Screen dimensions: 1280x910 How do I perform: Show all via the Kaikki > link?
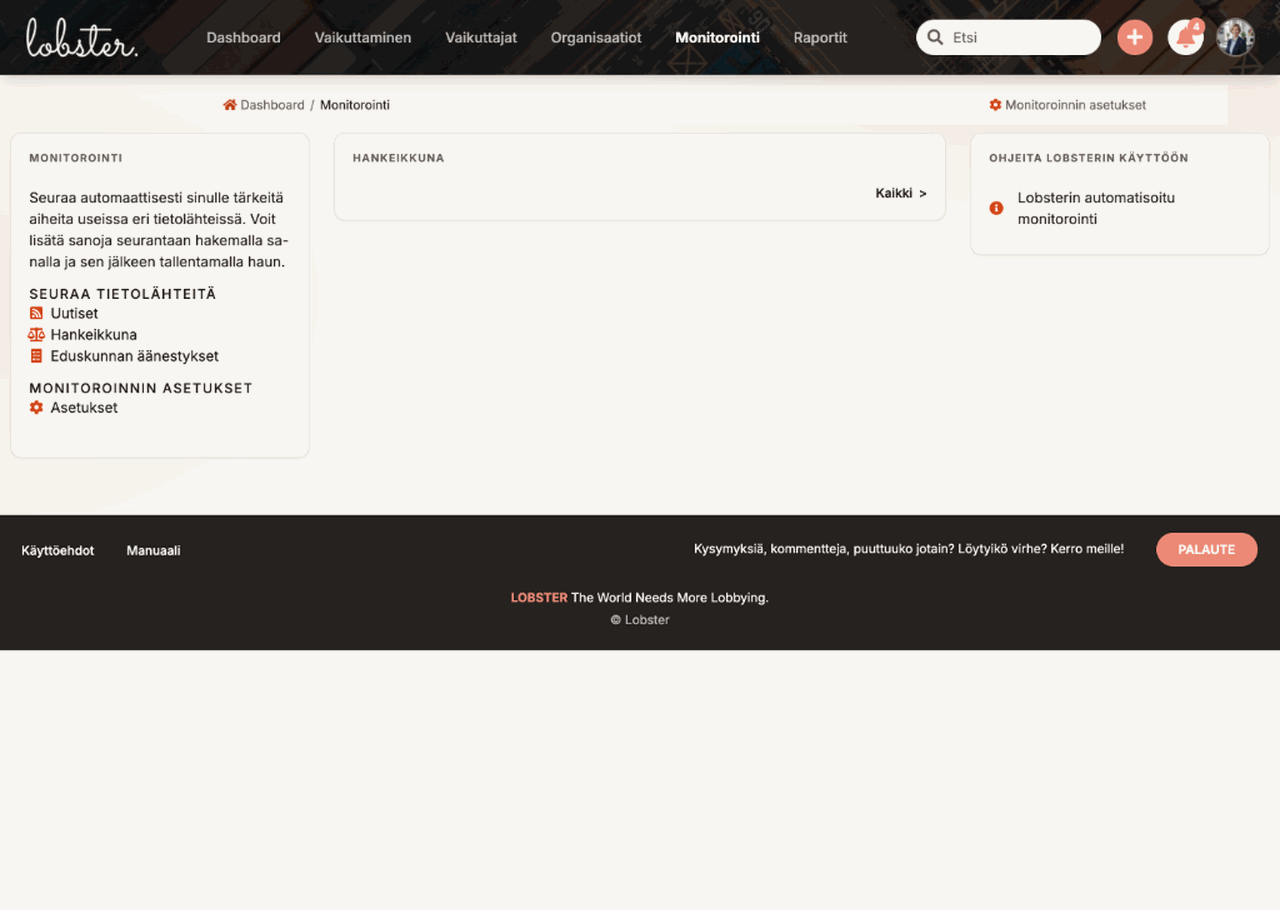[x=901, y=193]
